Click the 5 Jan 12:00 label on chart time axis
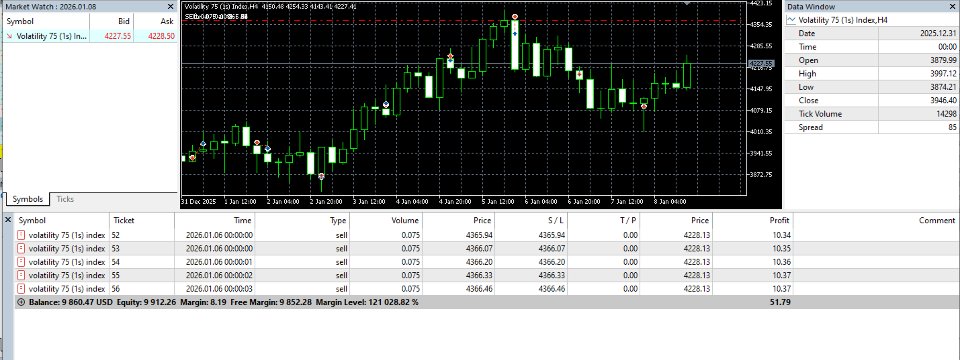Image resolution: width=960 pixels, height=360 pixels. [x=498, y=201]
